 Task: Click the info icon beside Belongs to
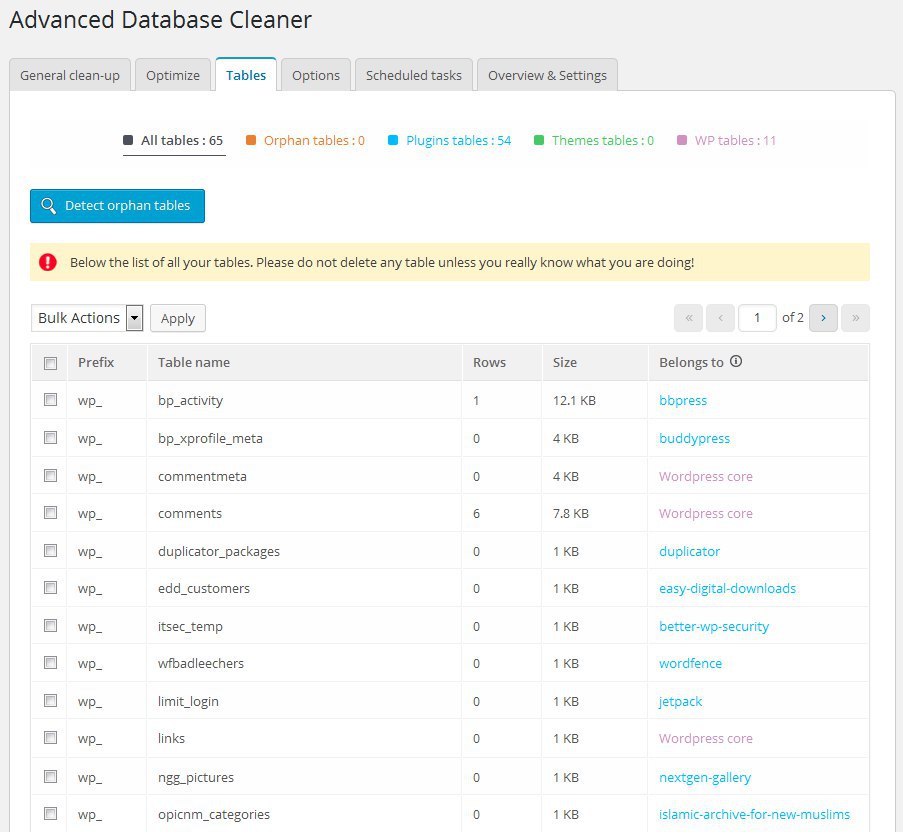(x=736, y=361)
